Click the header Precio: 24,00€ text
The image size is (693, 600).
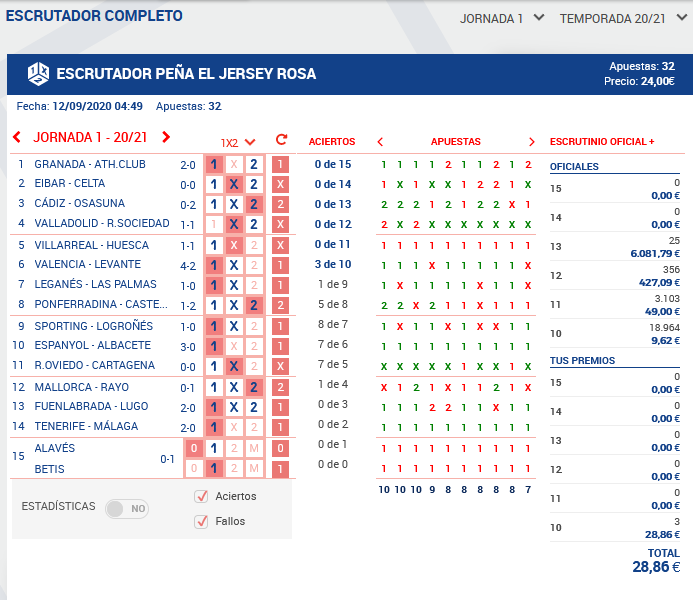[640, 81]
